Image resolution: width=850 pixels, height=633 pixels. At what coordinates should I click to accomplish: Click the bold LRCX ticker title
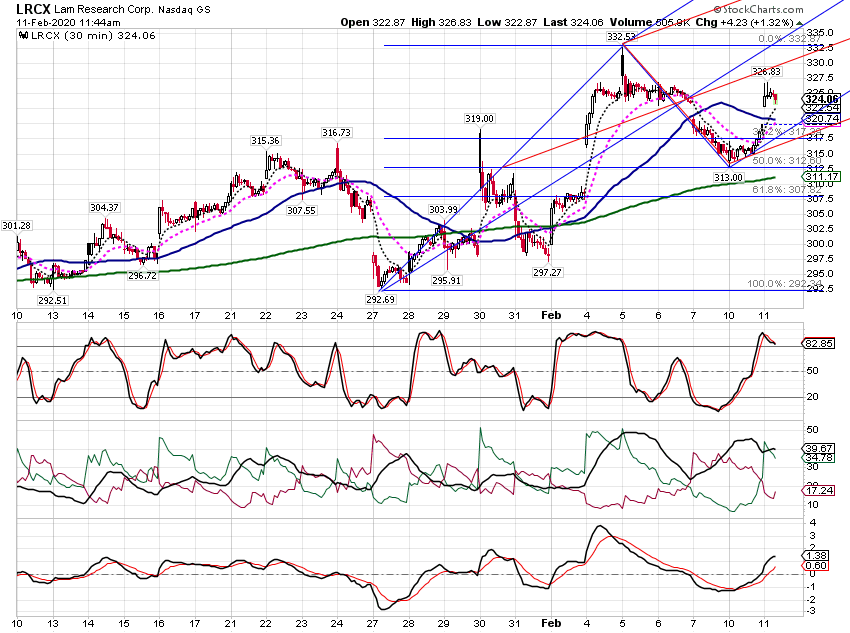[x=34, y=9]
